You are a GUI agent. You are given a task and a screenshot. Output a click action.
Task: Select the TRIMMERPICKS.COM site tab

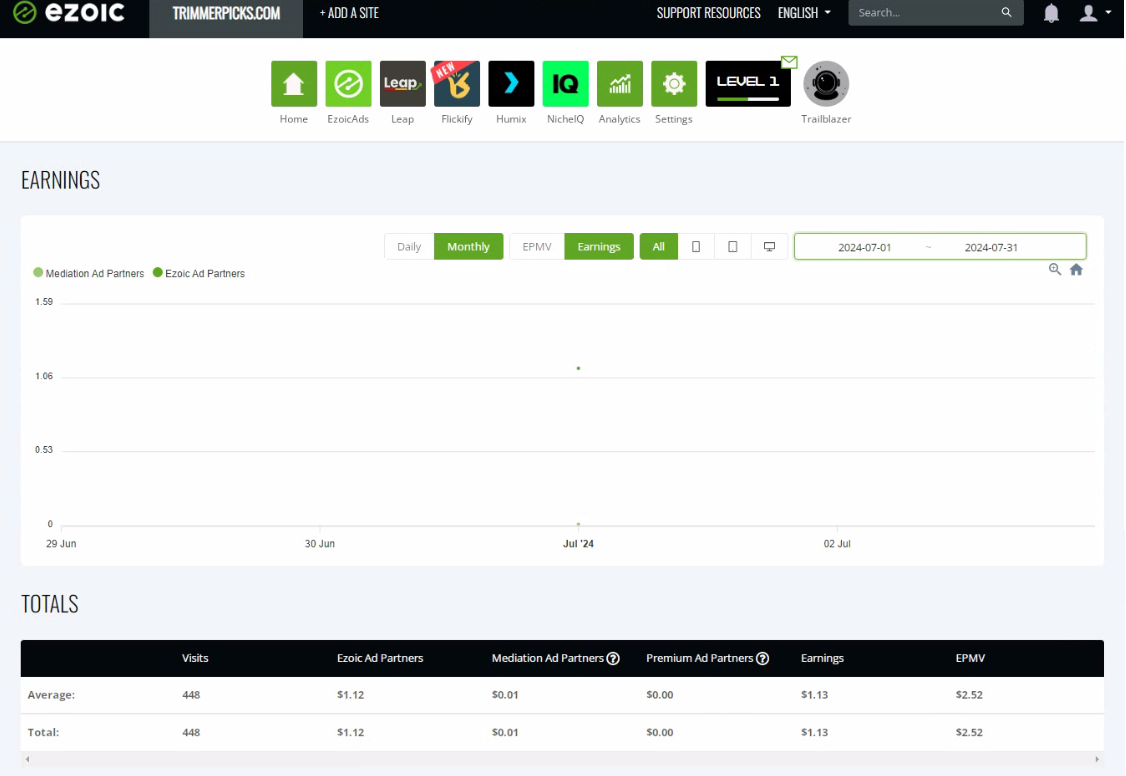226,14
